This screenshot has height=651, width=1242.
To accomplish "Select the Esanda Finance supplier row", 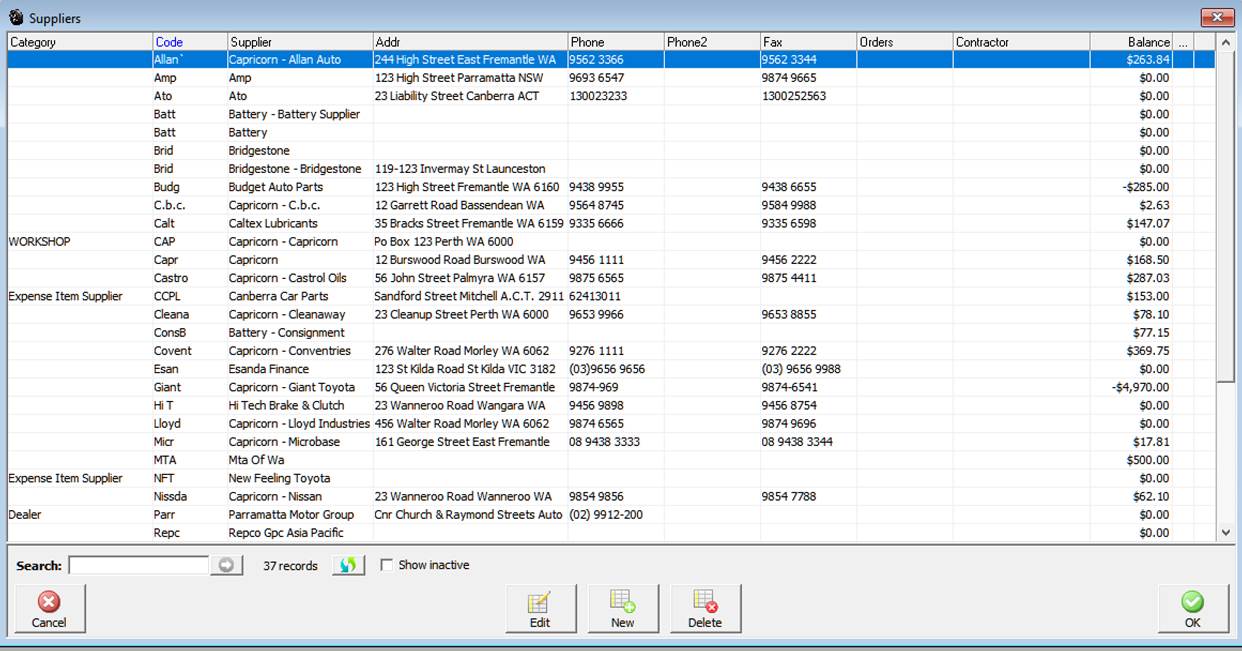I will tap(269, 369).
